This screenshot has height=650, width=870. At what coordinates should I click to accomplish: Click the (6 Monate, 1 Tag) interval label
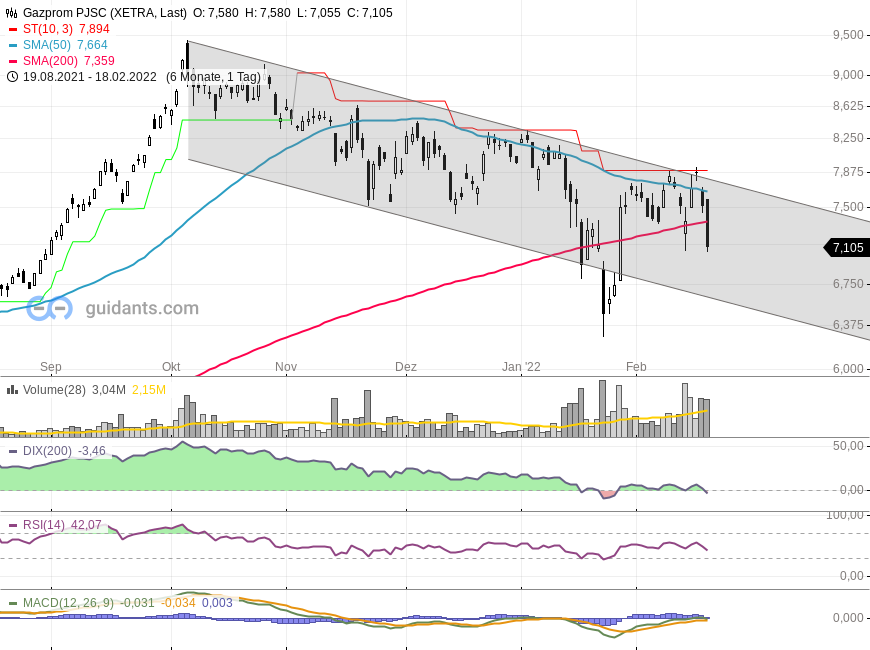click(214, 77)
